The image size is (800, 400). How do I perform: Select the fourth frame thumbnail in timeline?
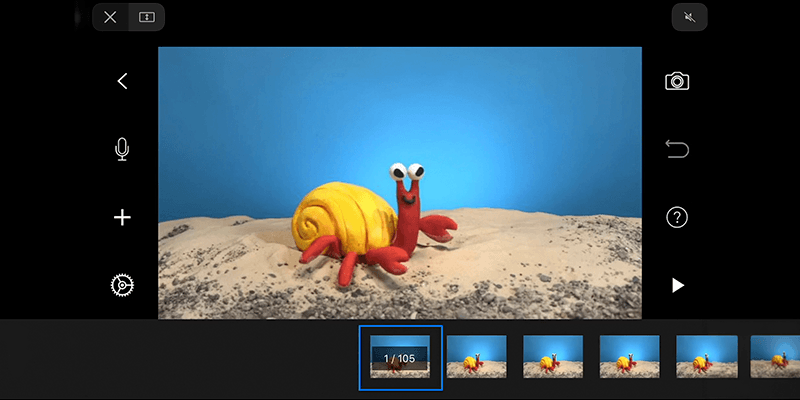click(630, 357)
